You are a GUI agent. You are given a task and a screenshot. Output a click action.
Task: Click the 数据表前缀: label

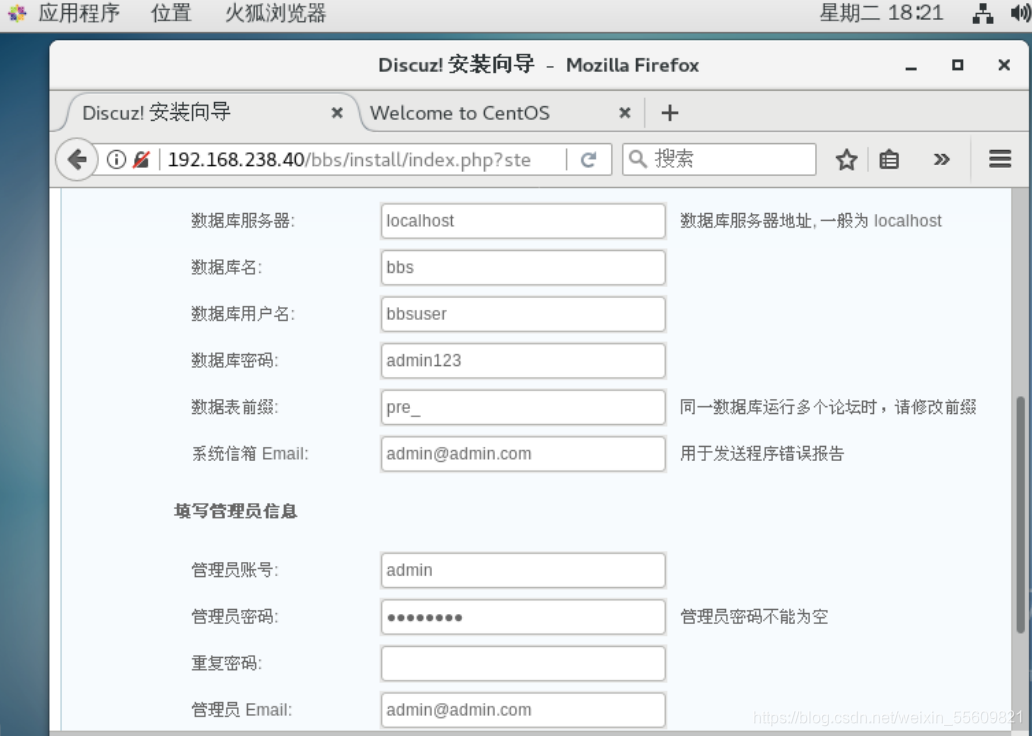pos(235,407)
